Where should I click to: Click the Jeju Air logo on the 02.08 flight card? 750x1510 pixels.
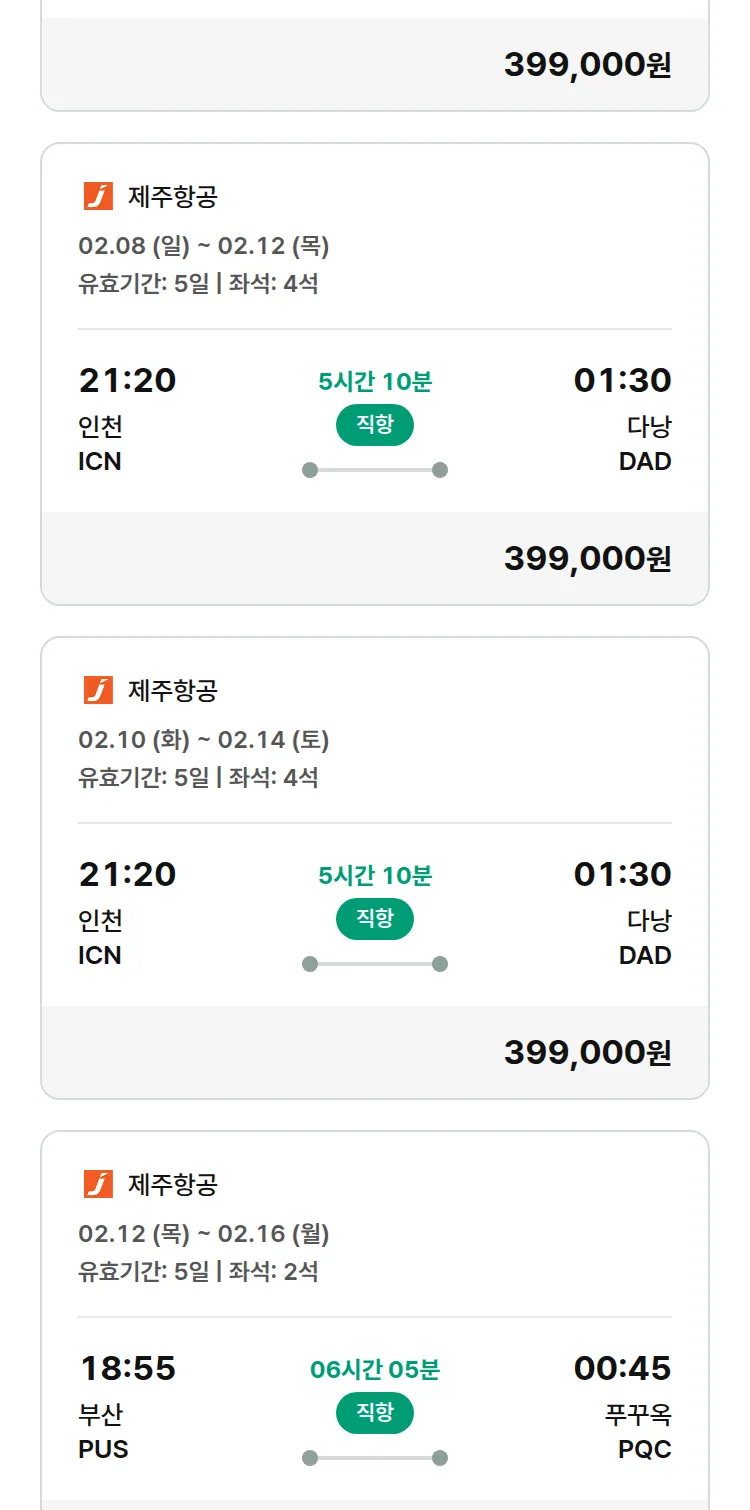pyautogui.click(x=98, y=196)
